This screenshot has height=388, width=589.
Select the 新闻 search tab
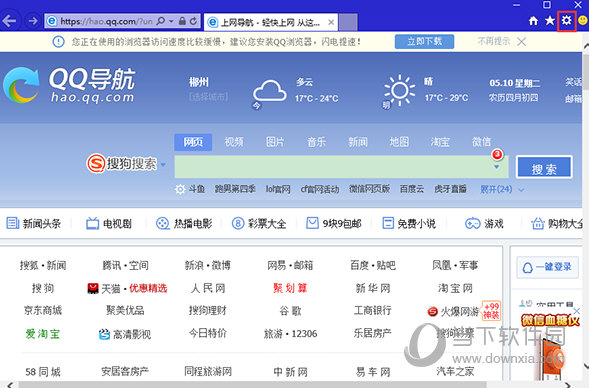pos(358,142)
